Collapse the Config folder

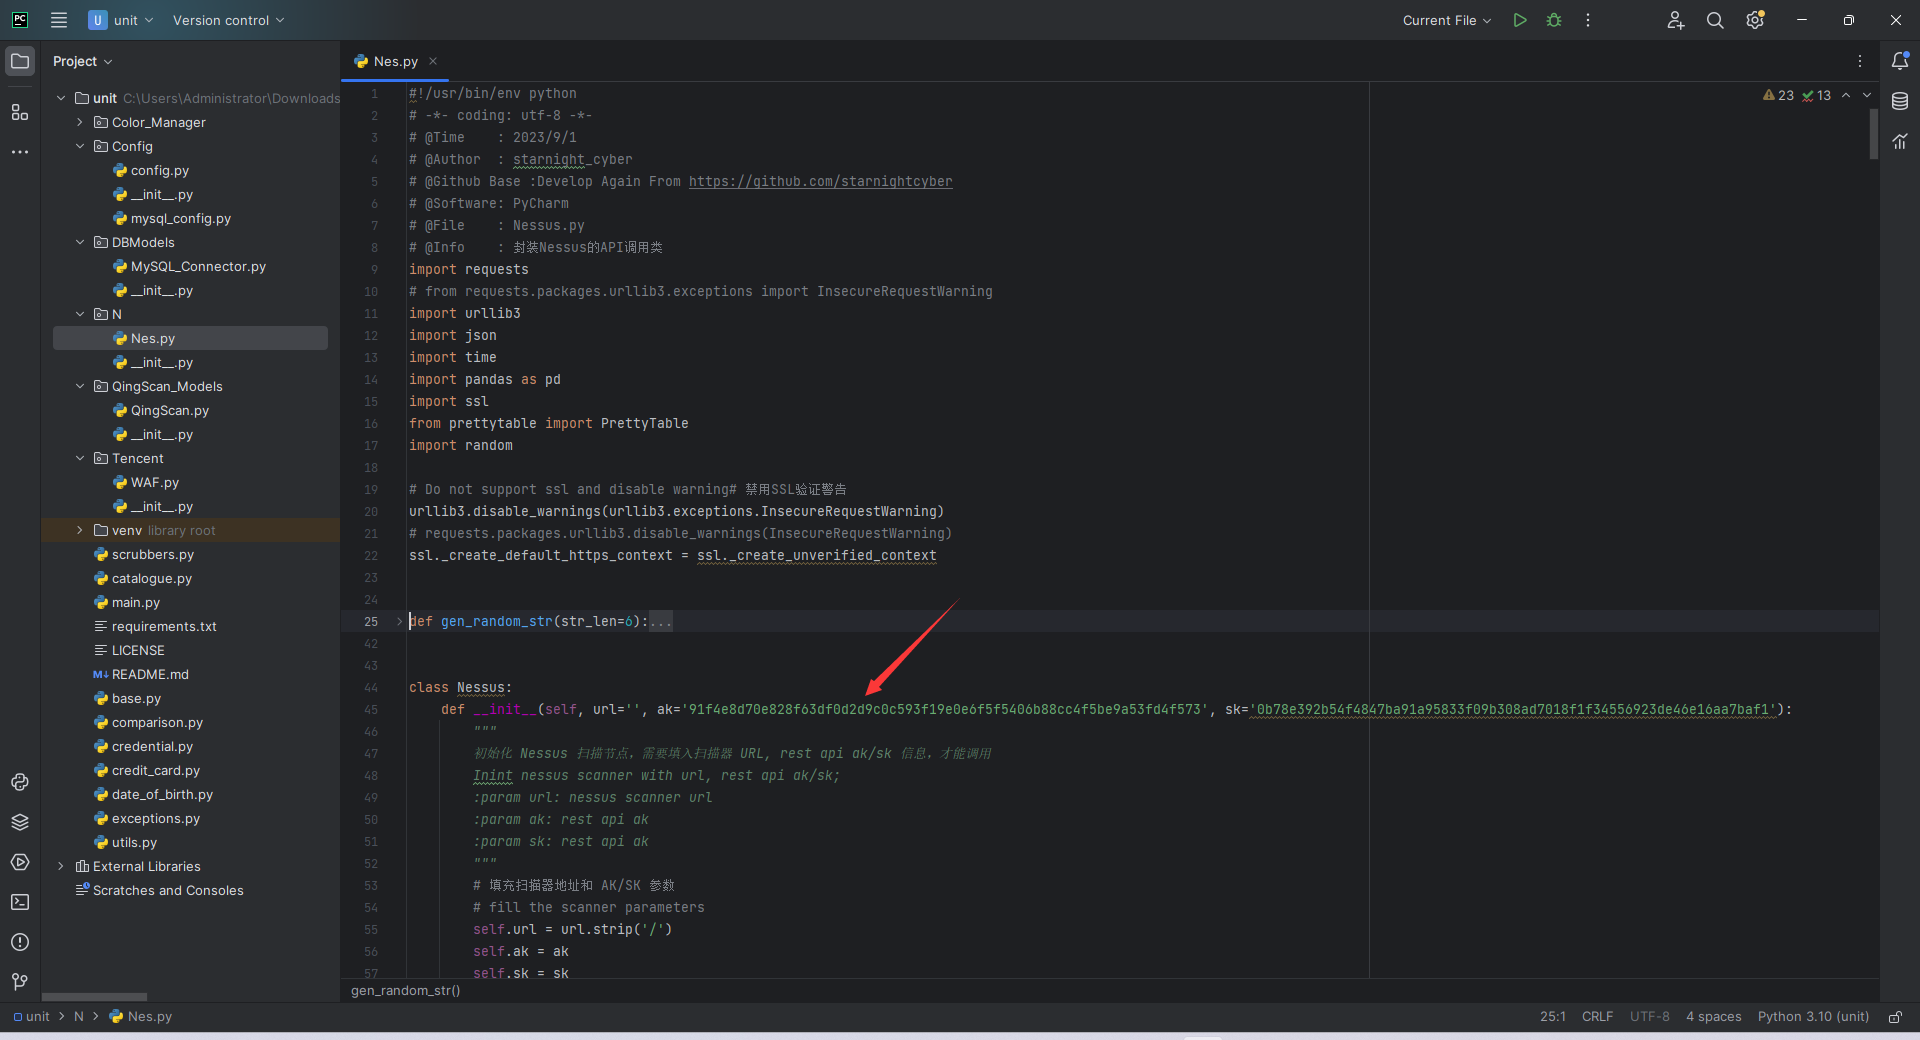tap(80, 146)
